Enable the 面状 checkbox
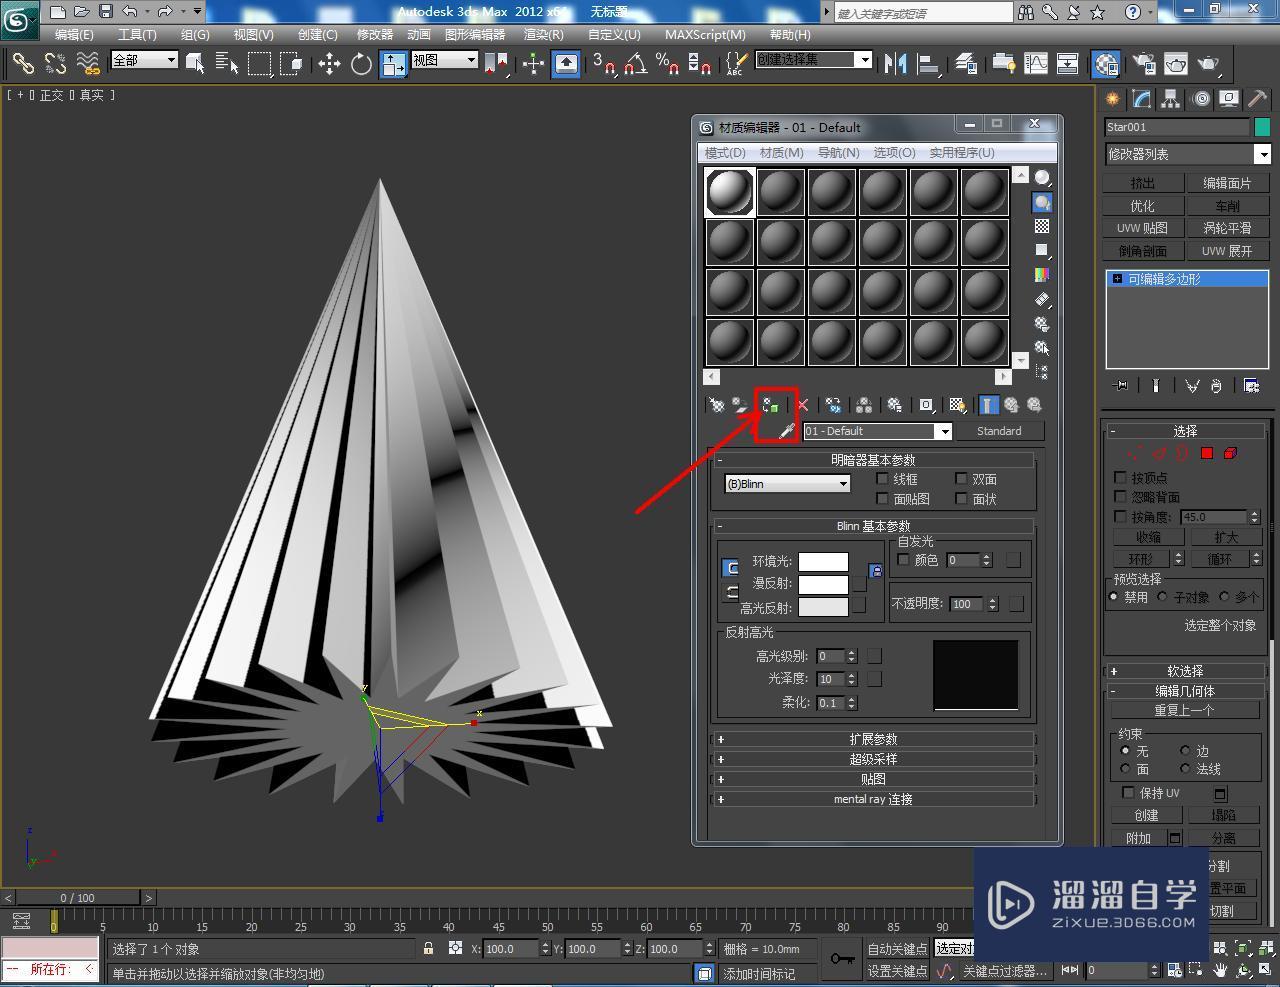The width and height of the screenshot is (1280, 987). click(961, 498)
